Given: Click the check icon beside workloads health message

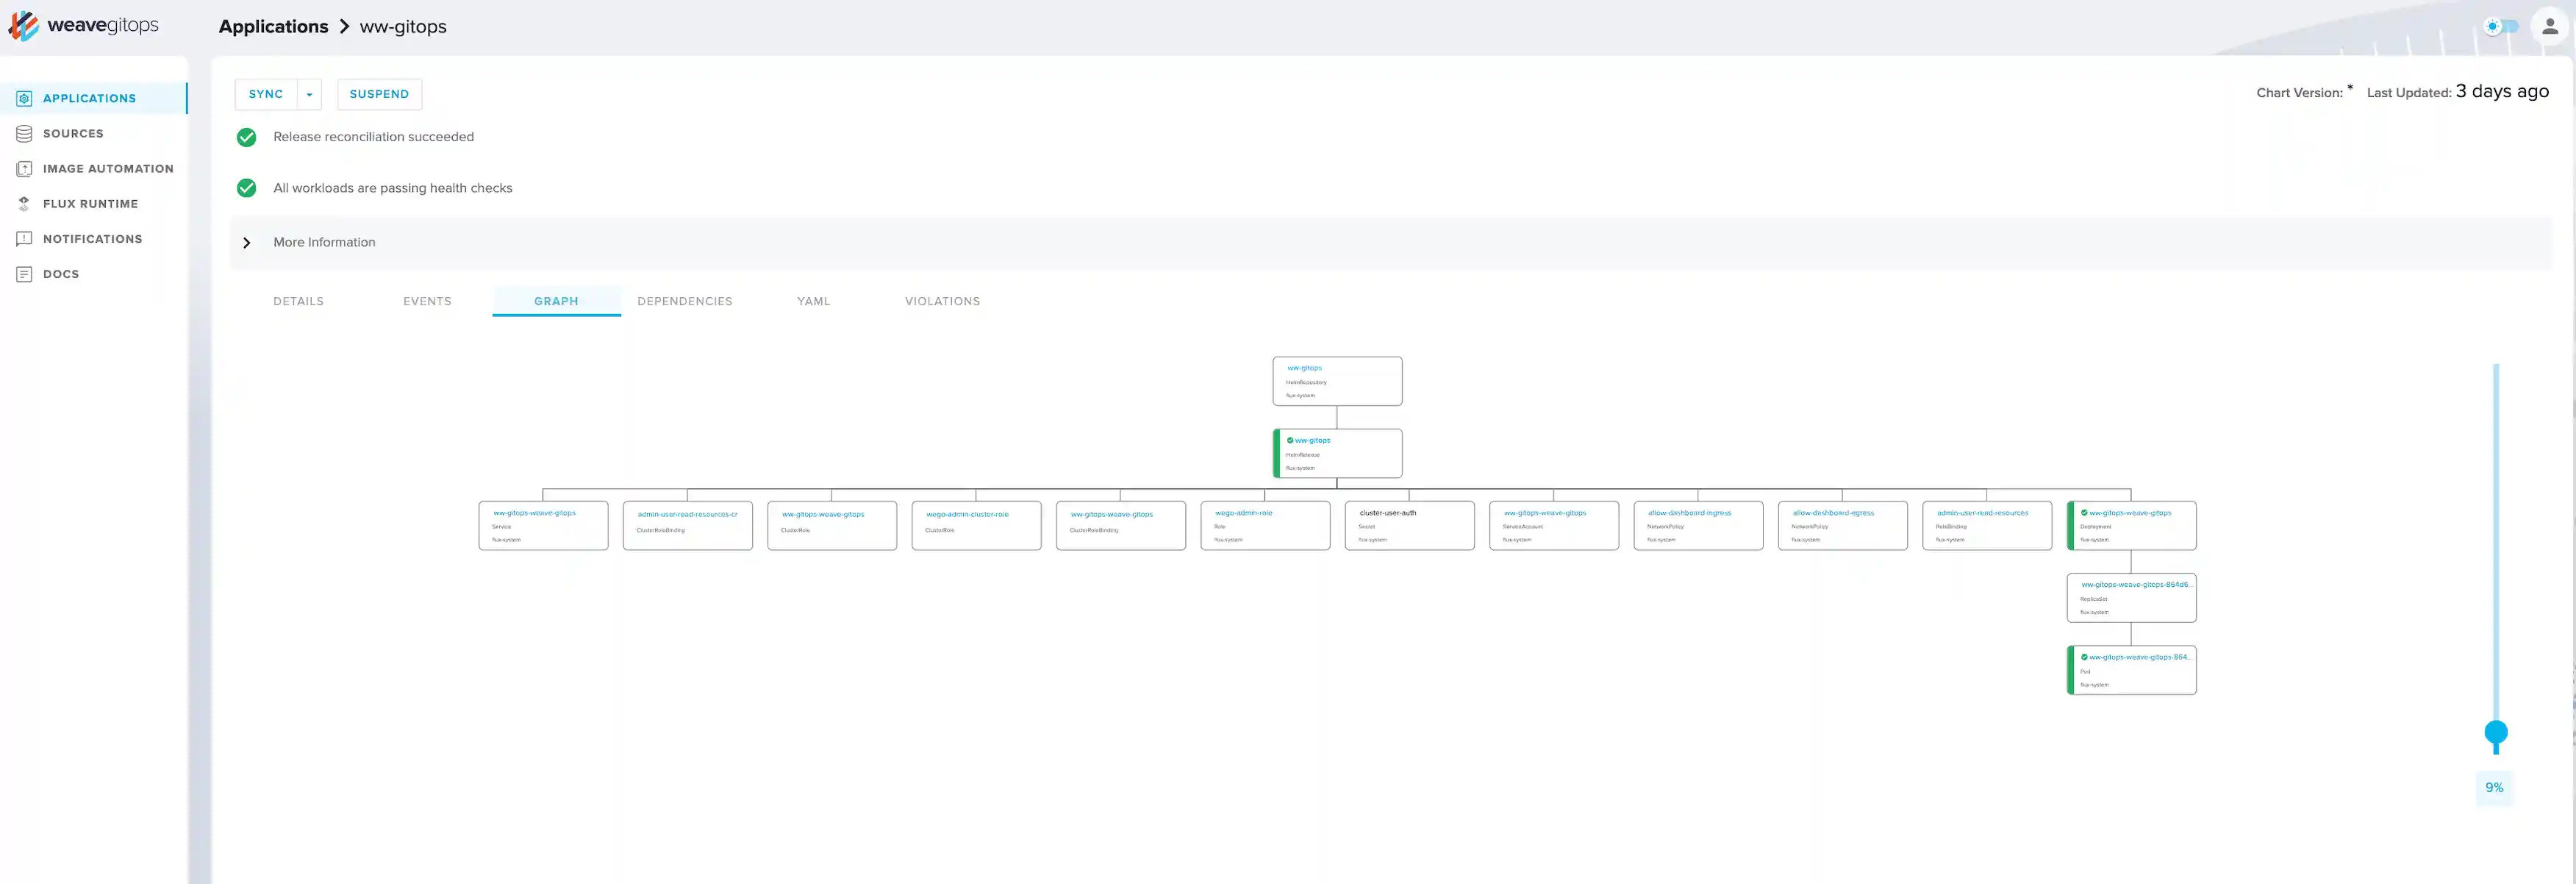Looking at the screenshot, I should pos(246,188).
